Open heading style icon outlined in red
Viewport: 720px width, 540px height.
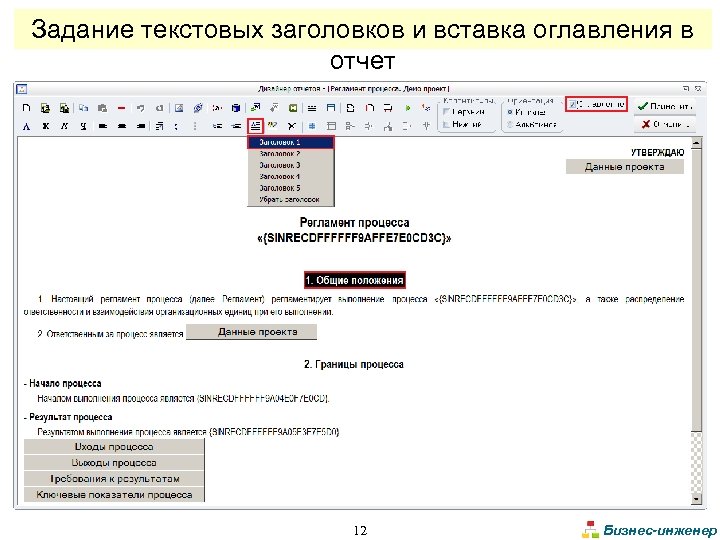[x=255, y=125]
